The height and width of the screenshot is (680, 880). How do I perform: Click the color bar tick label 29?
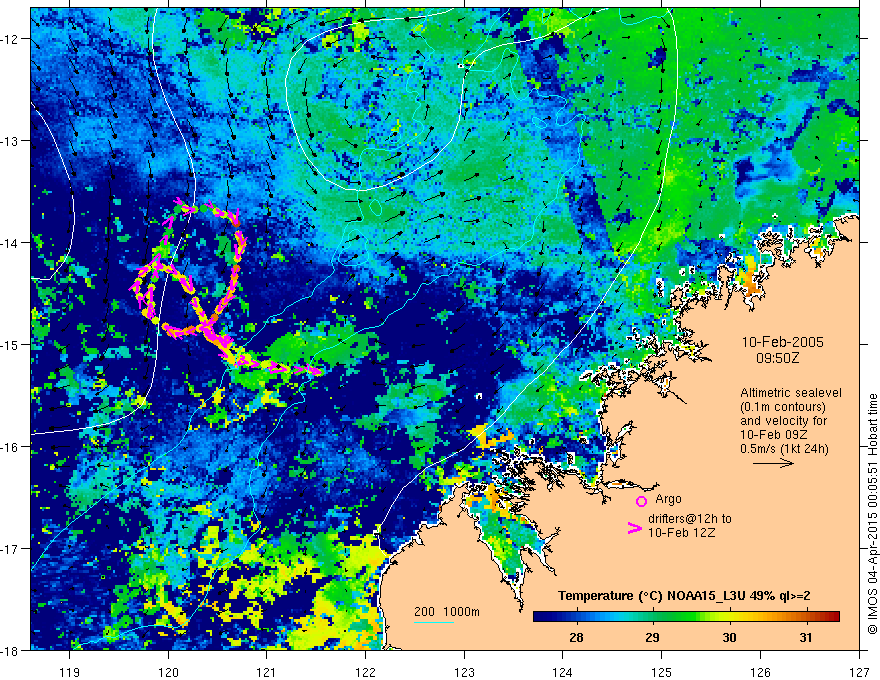point(652,637)
